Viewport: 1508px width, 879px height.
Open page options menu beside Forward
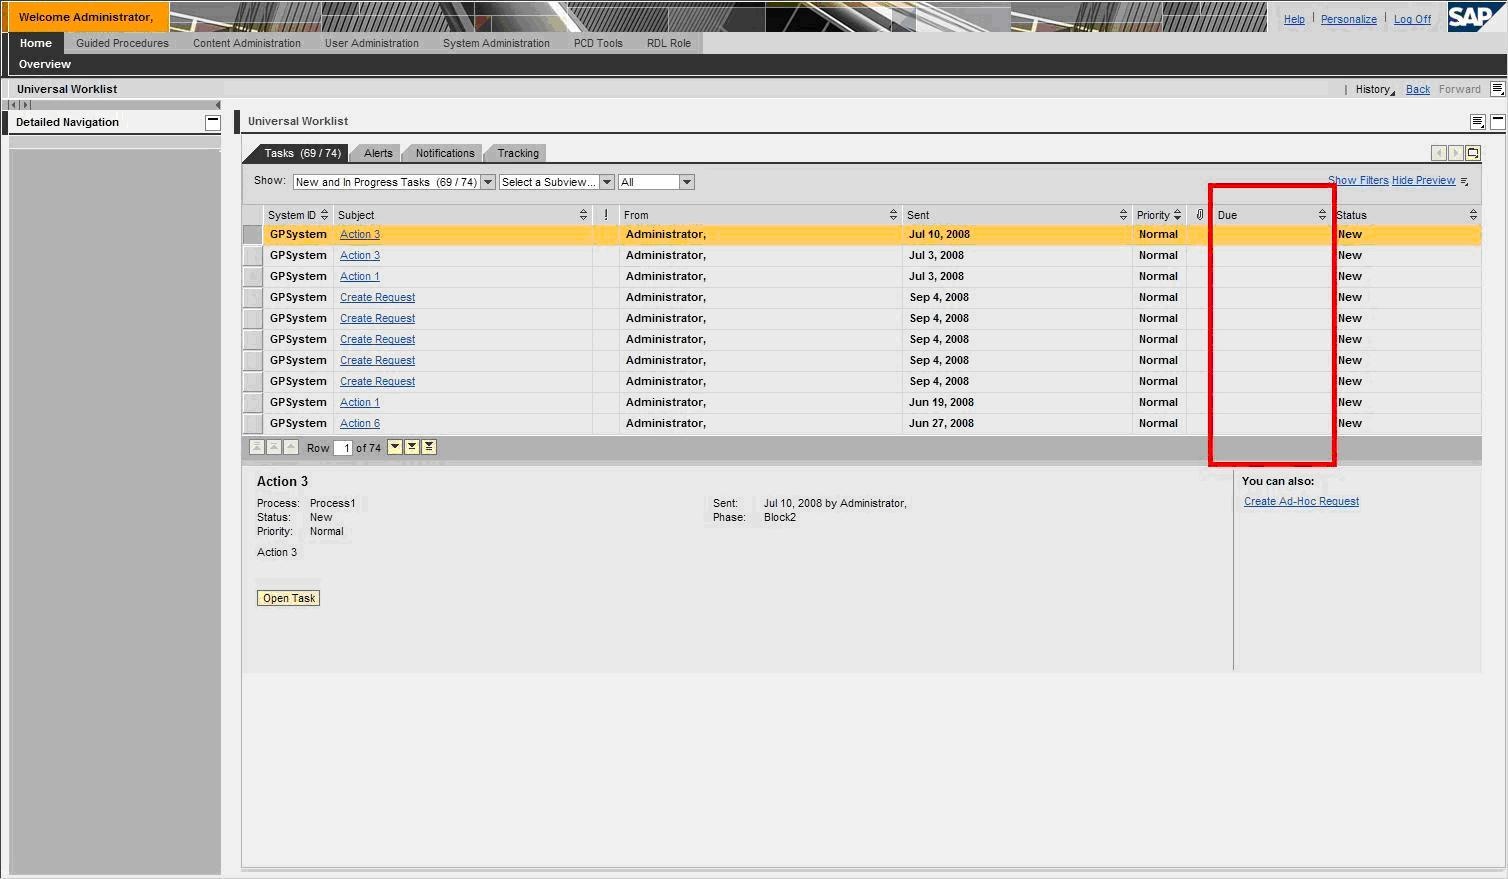(x=1497, y=89)
